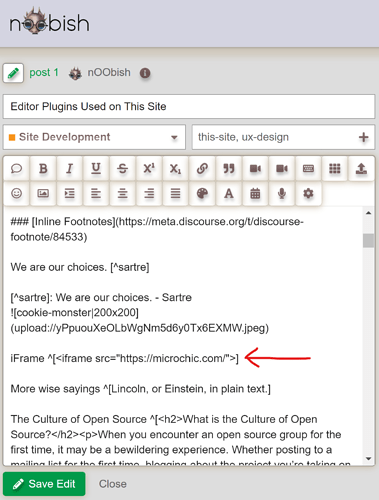
Task: Click the upload icon
Action: pyautogui.click(x=361, y=169)
